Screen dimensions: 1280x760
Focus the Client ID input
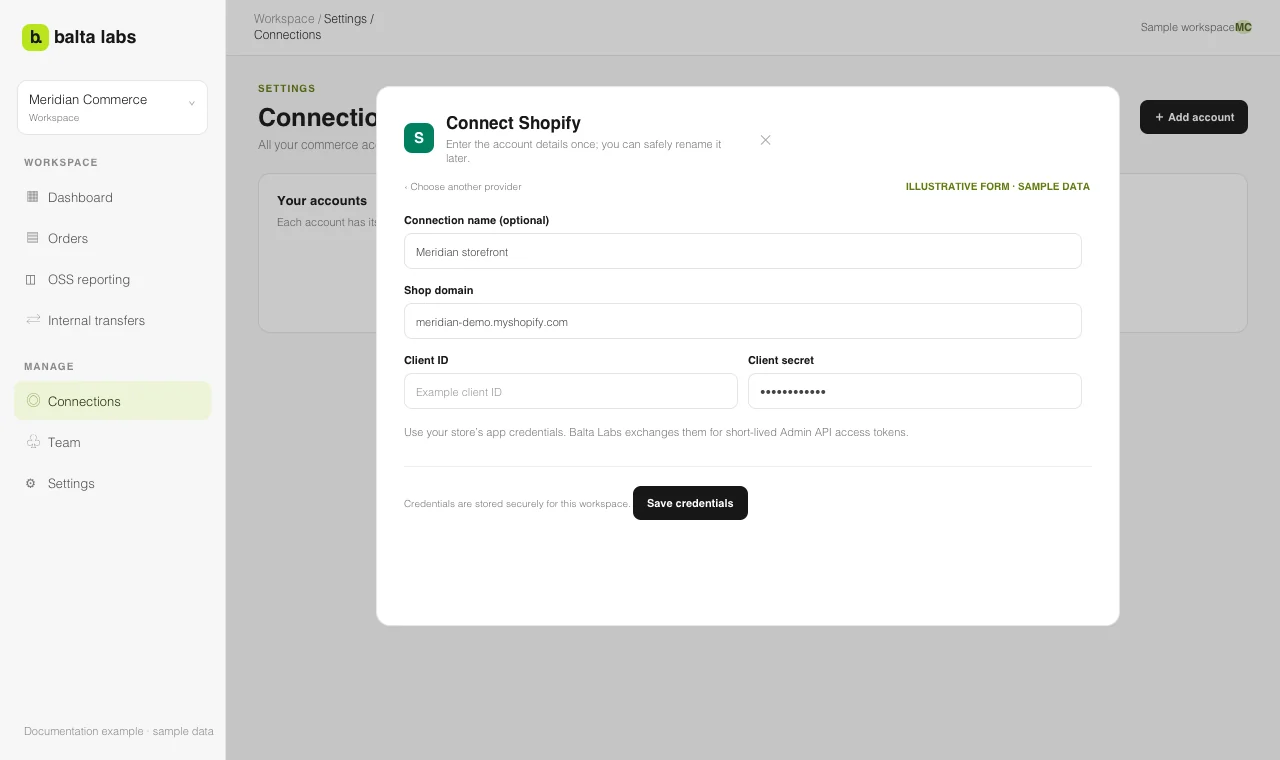571,391
